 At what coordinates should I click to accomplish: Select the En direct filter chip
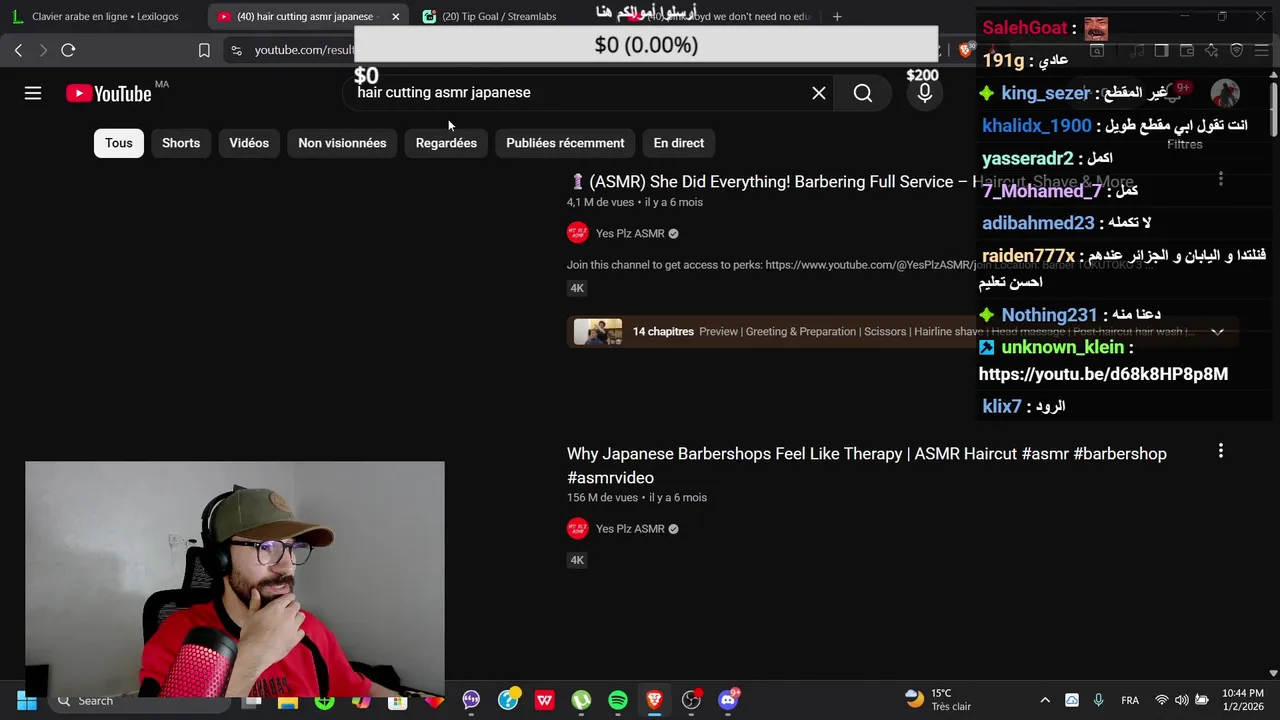tap(679, 143)
